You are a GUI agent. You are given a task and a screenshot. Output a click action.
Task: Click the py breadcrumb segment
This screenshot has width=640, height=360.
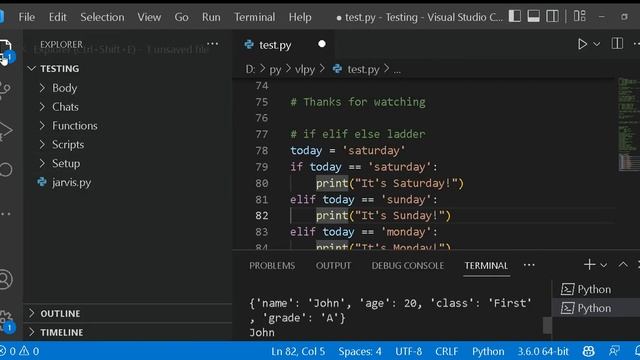pos(275,69)
